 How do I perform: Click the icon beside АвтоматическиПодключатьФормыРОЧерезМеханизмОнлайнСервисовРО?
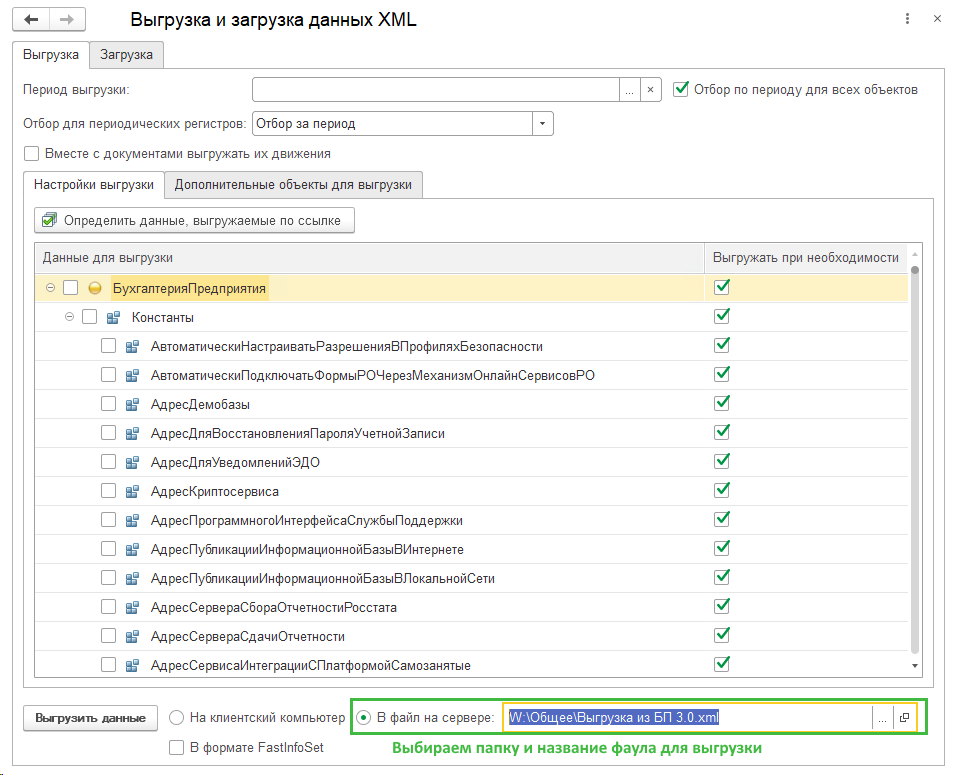click(132, 376)
